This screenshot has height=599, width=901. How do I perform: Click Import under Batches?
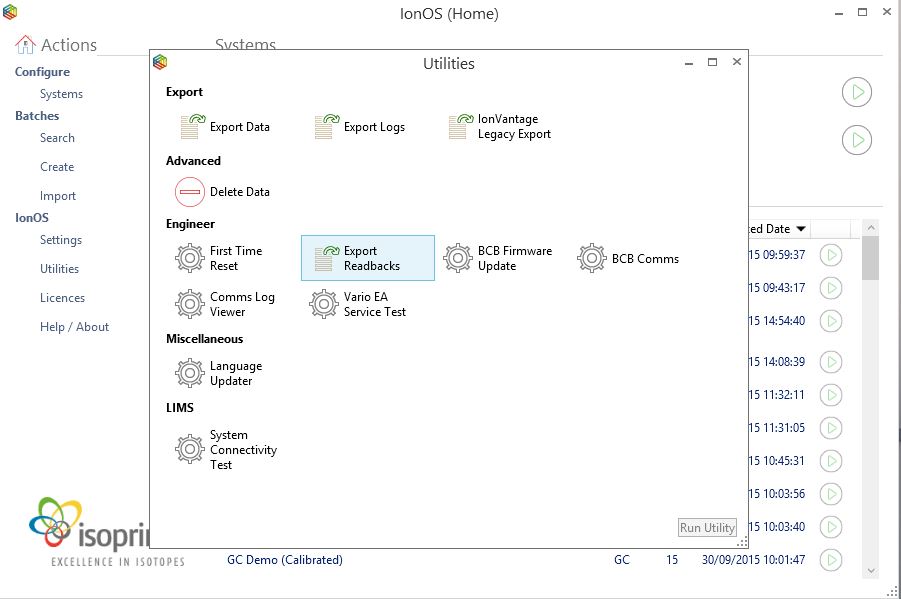[58, 196]
